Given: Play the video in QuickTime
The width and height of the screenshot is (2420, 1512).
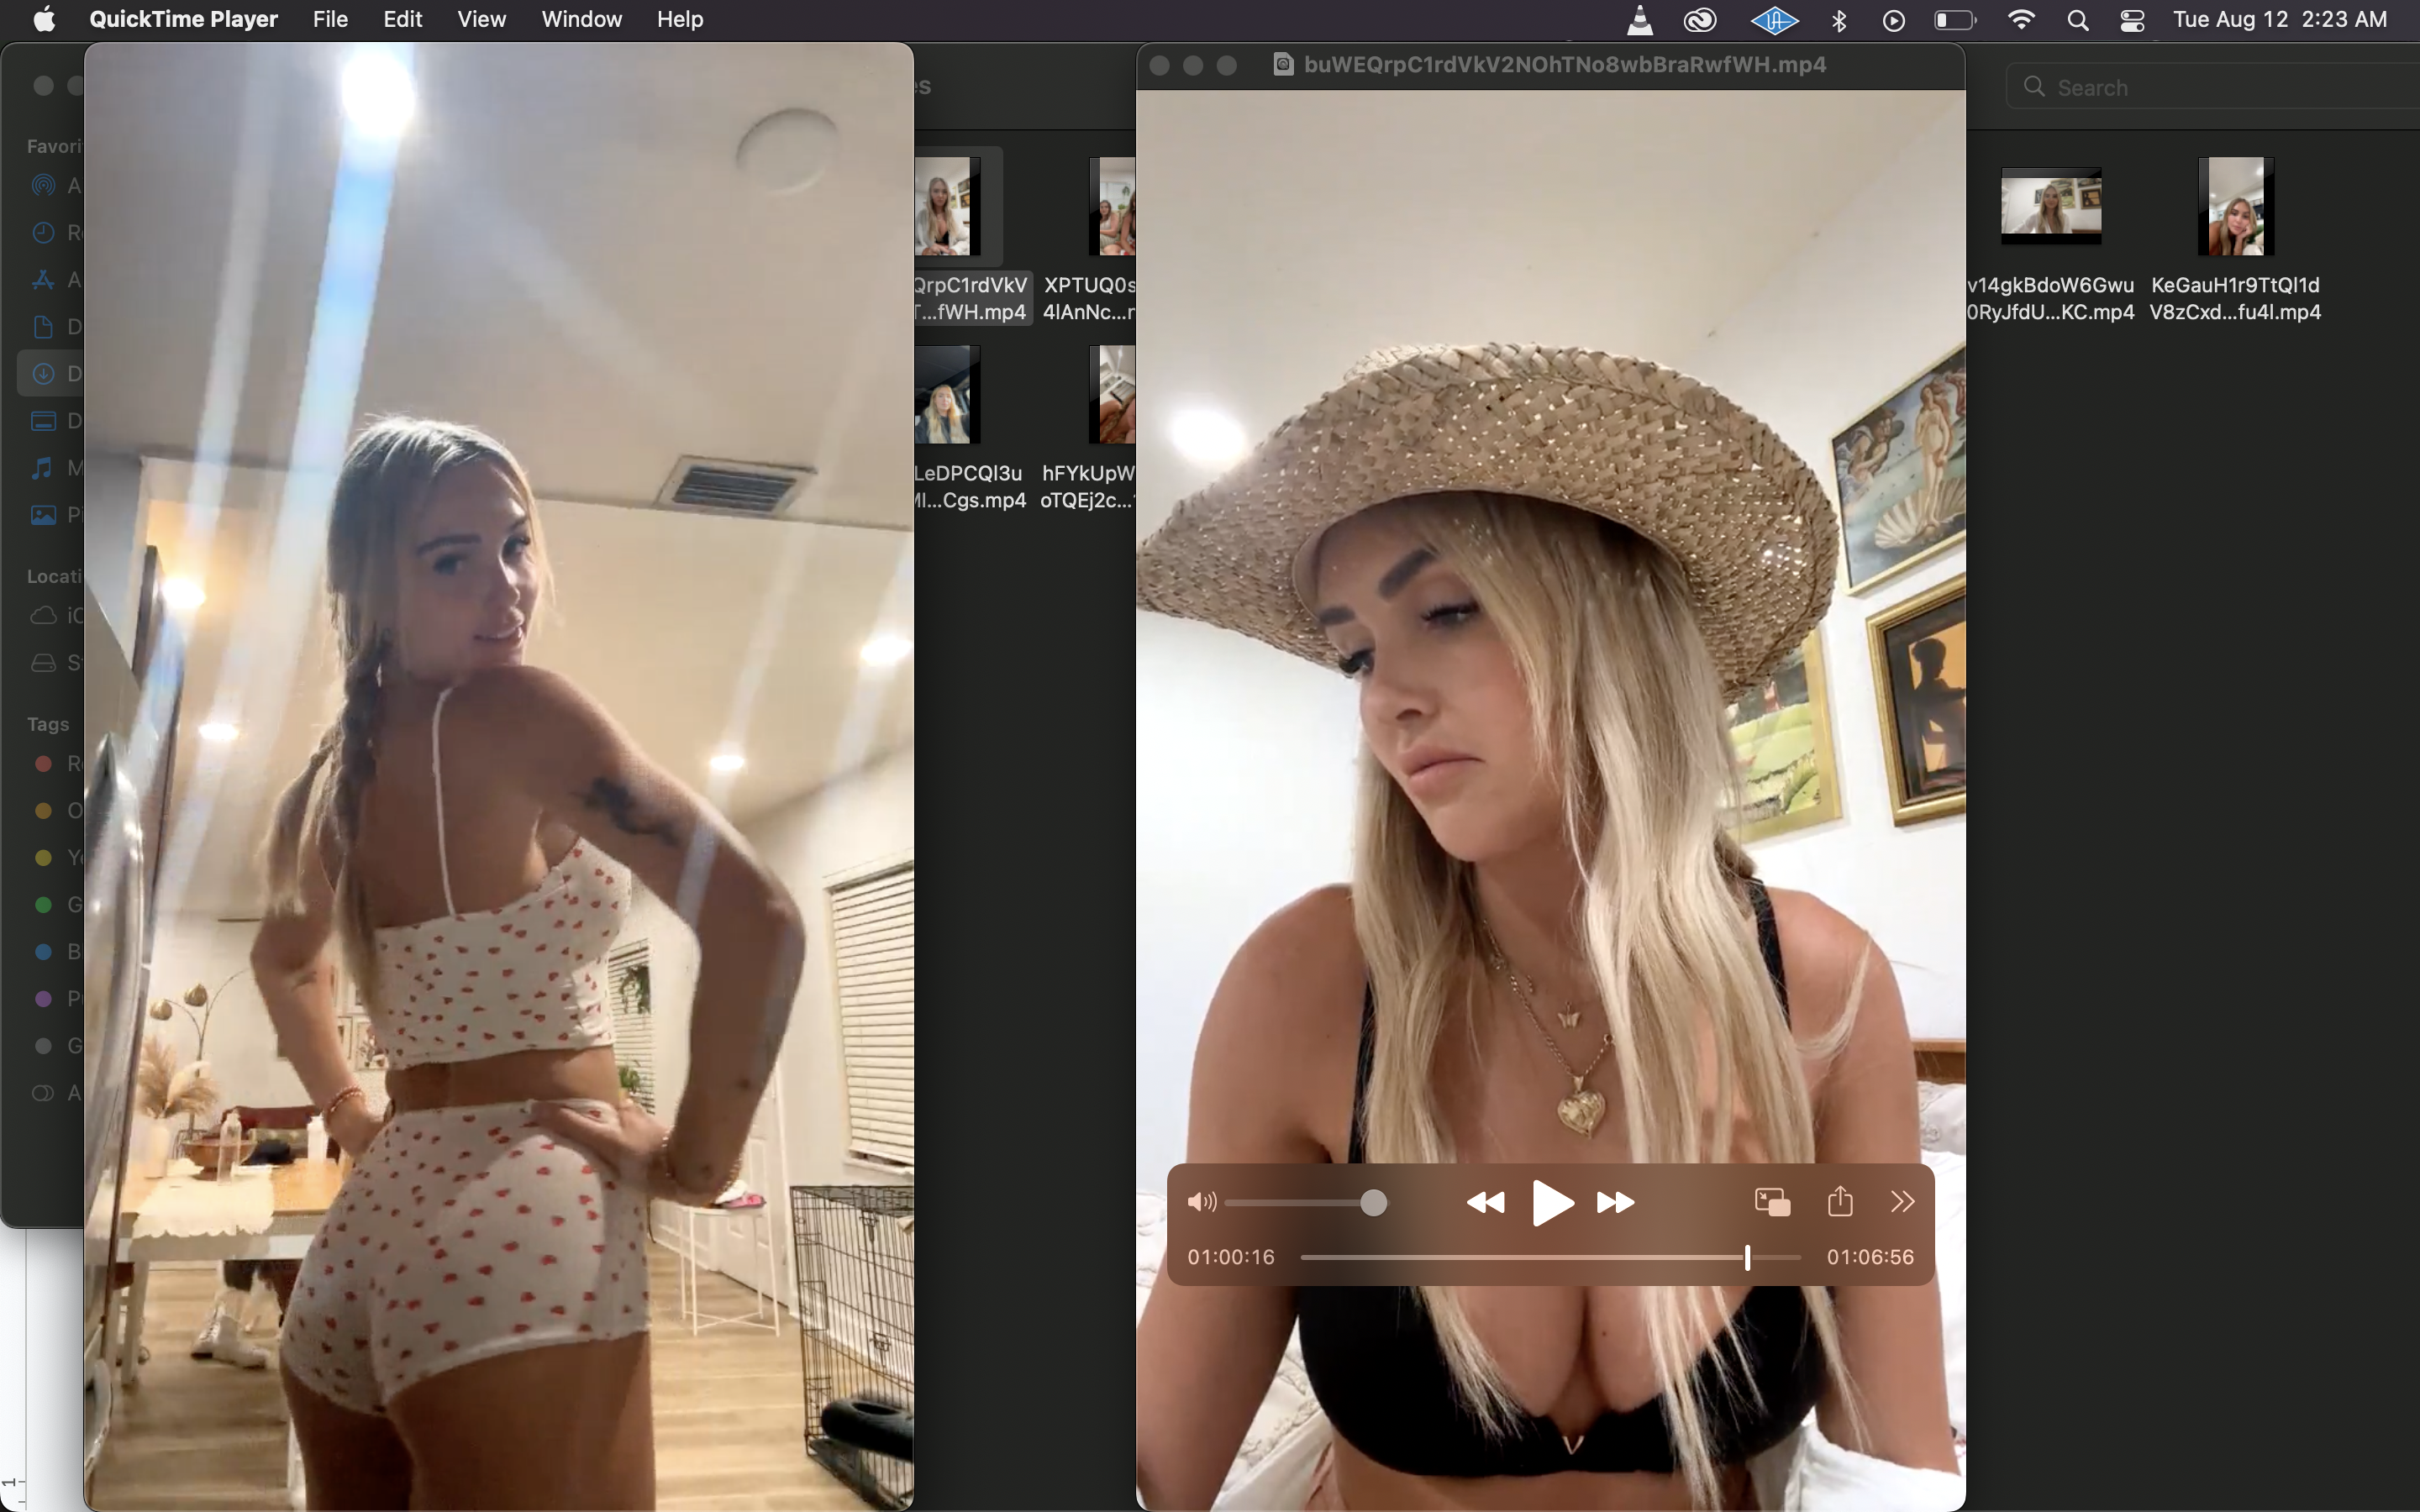Looking at the screenshot, I should point(1552,1202).
